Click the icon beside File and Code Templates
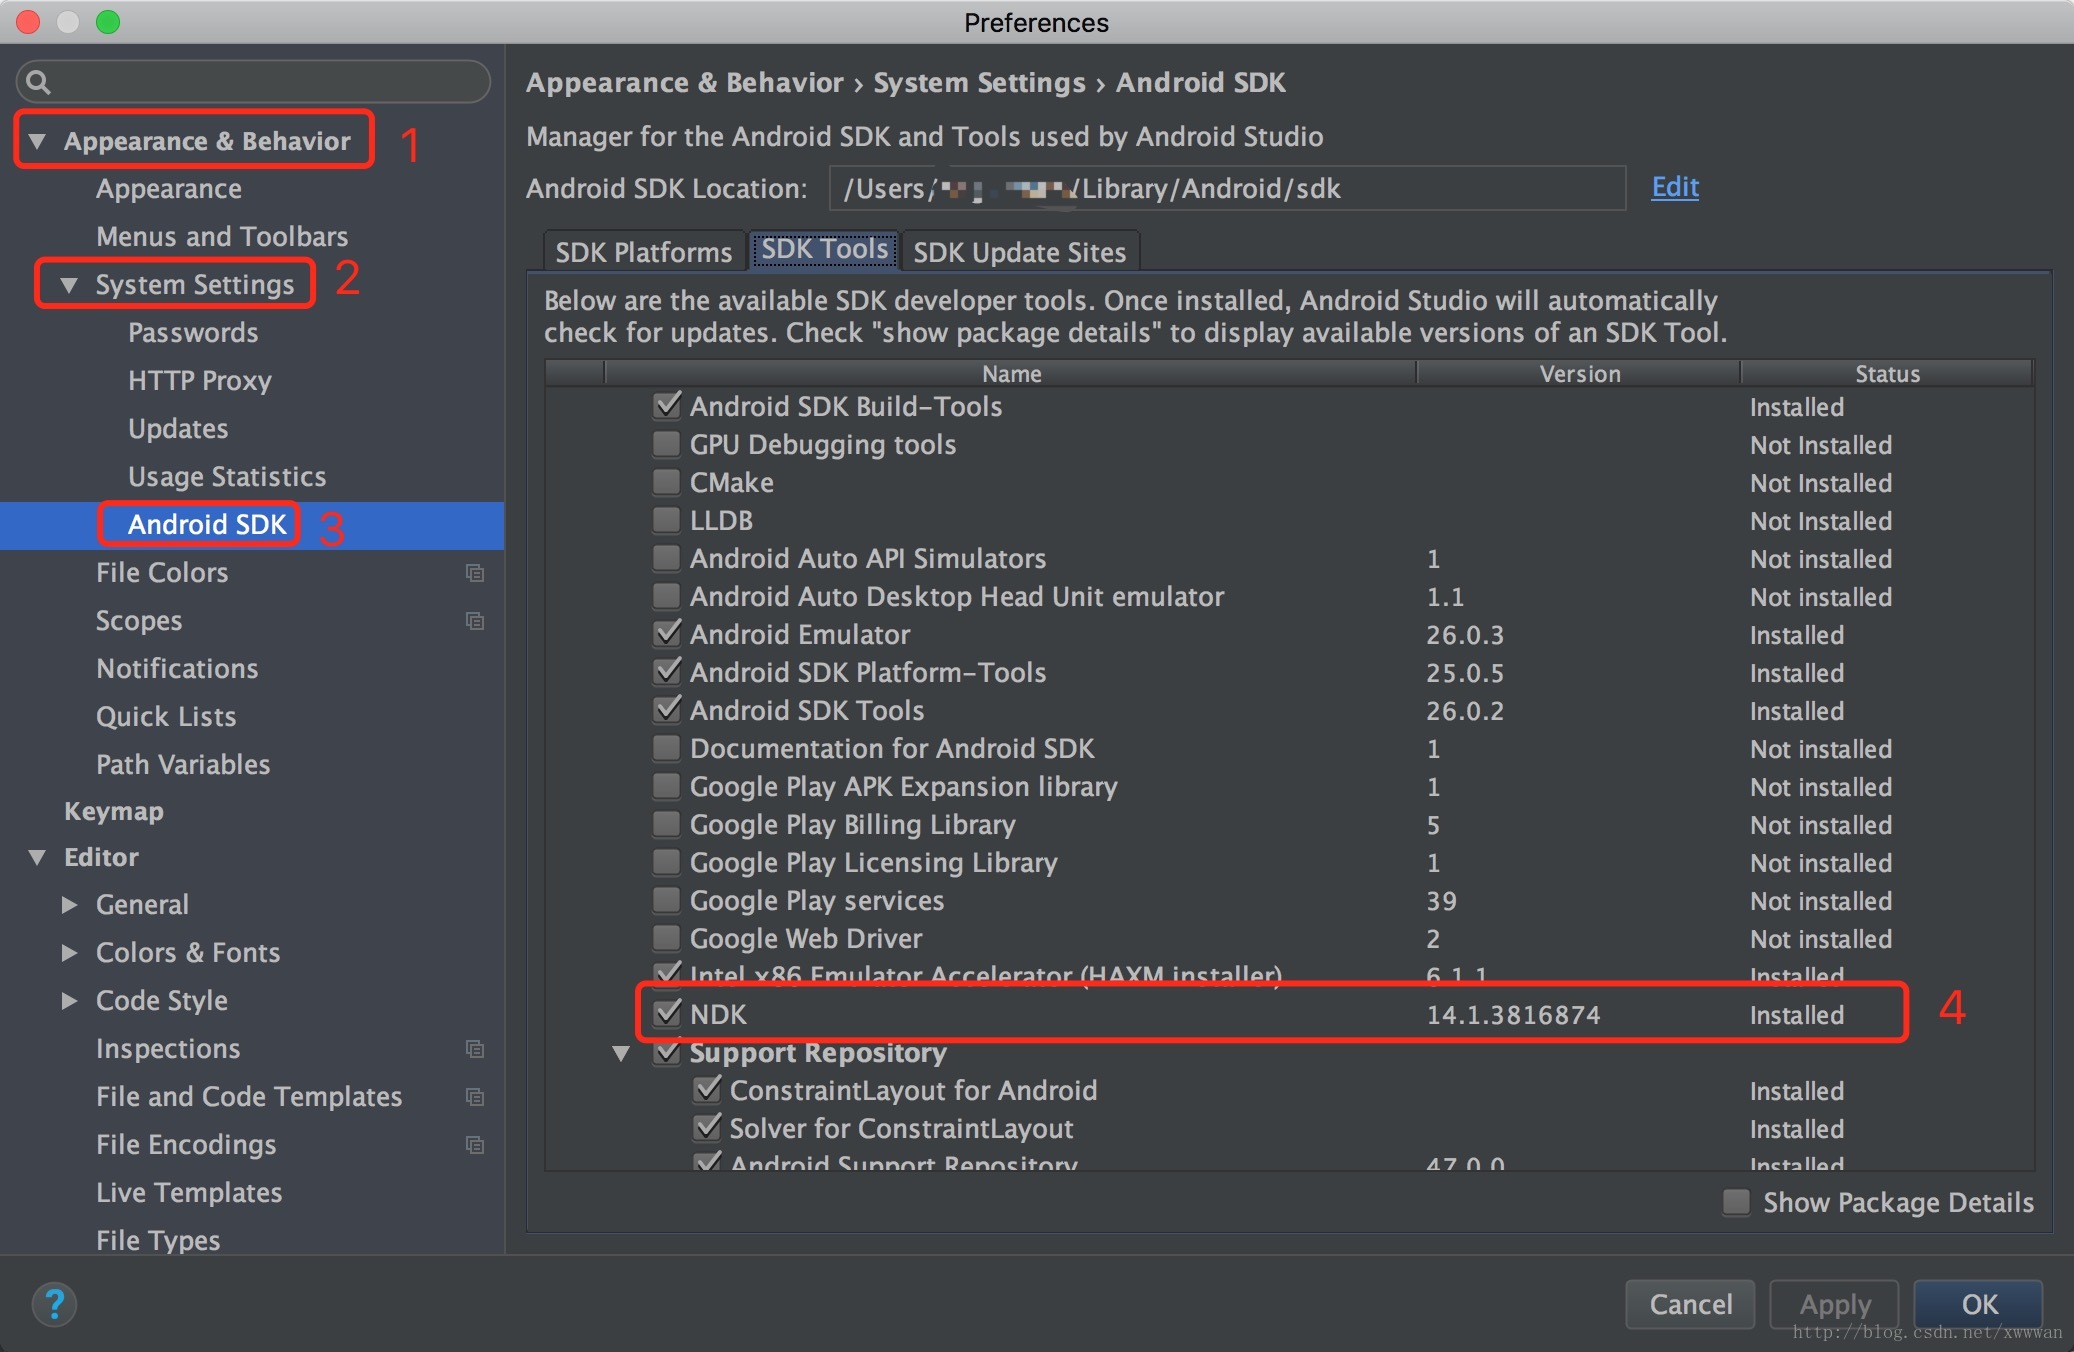 point(475,1097)
